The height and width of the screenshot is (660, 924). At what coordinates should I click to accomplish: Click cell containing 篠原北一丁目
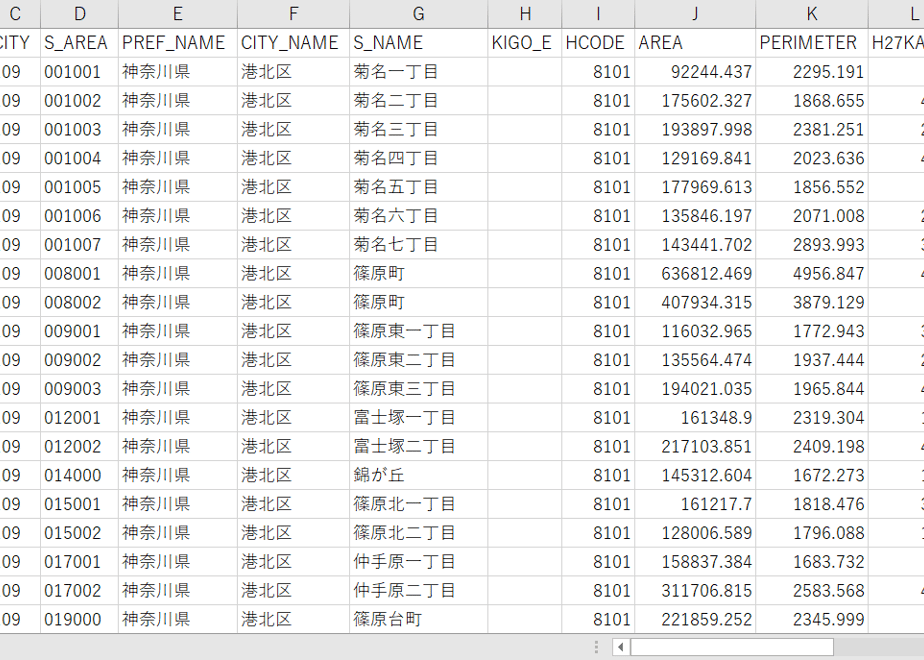(x=418, y=504)
